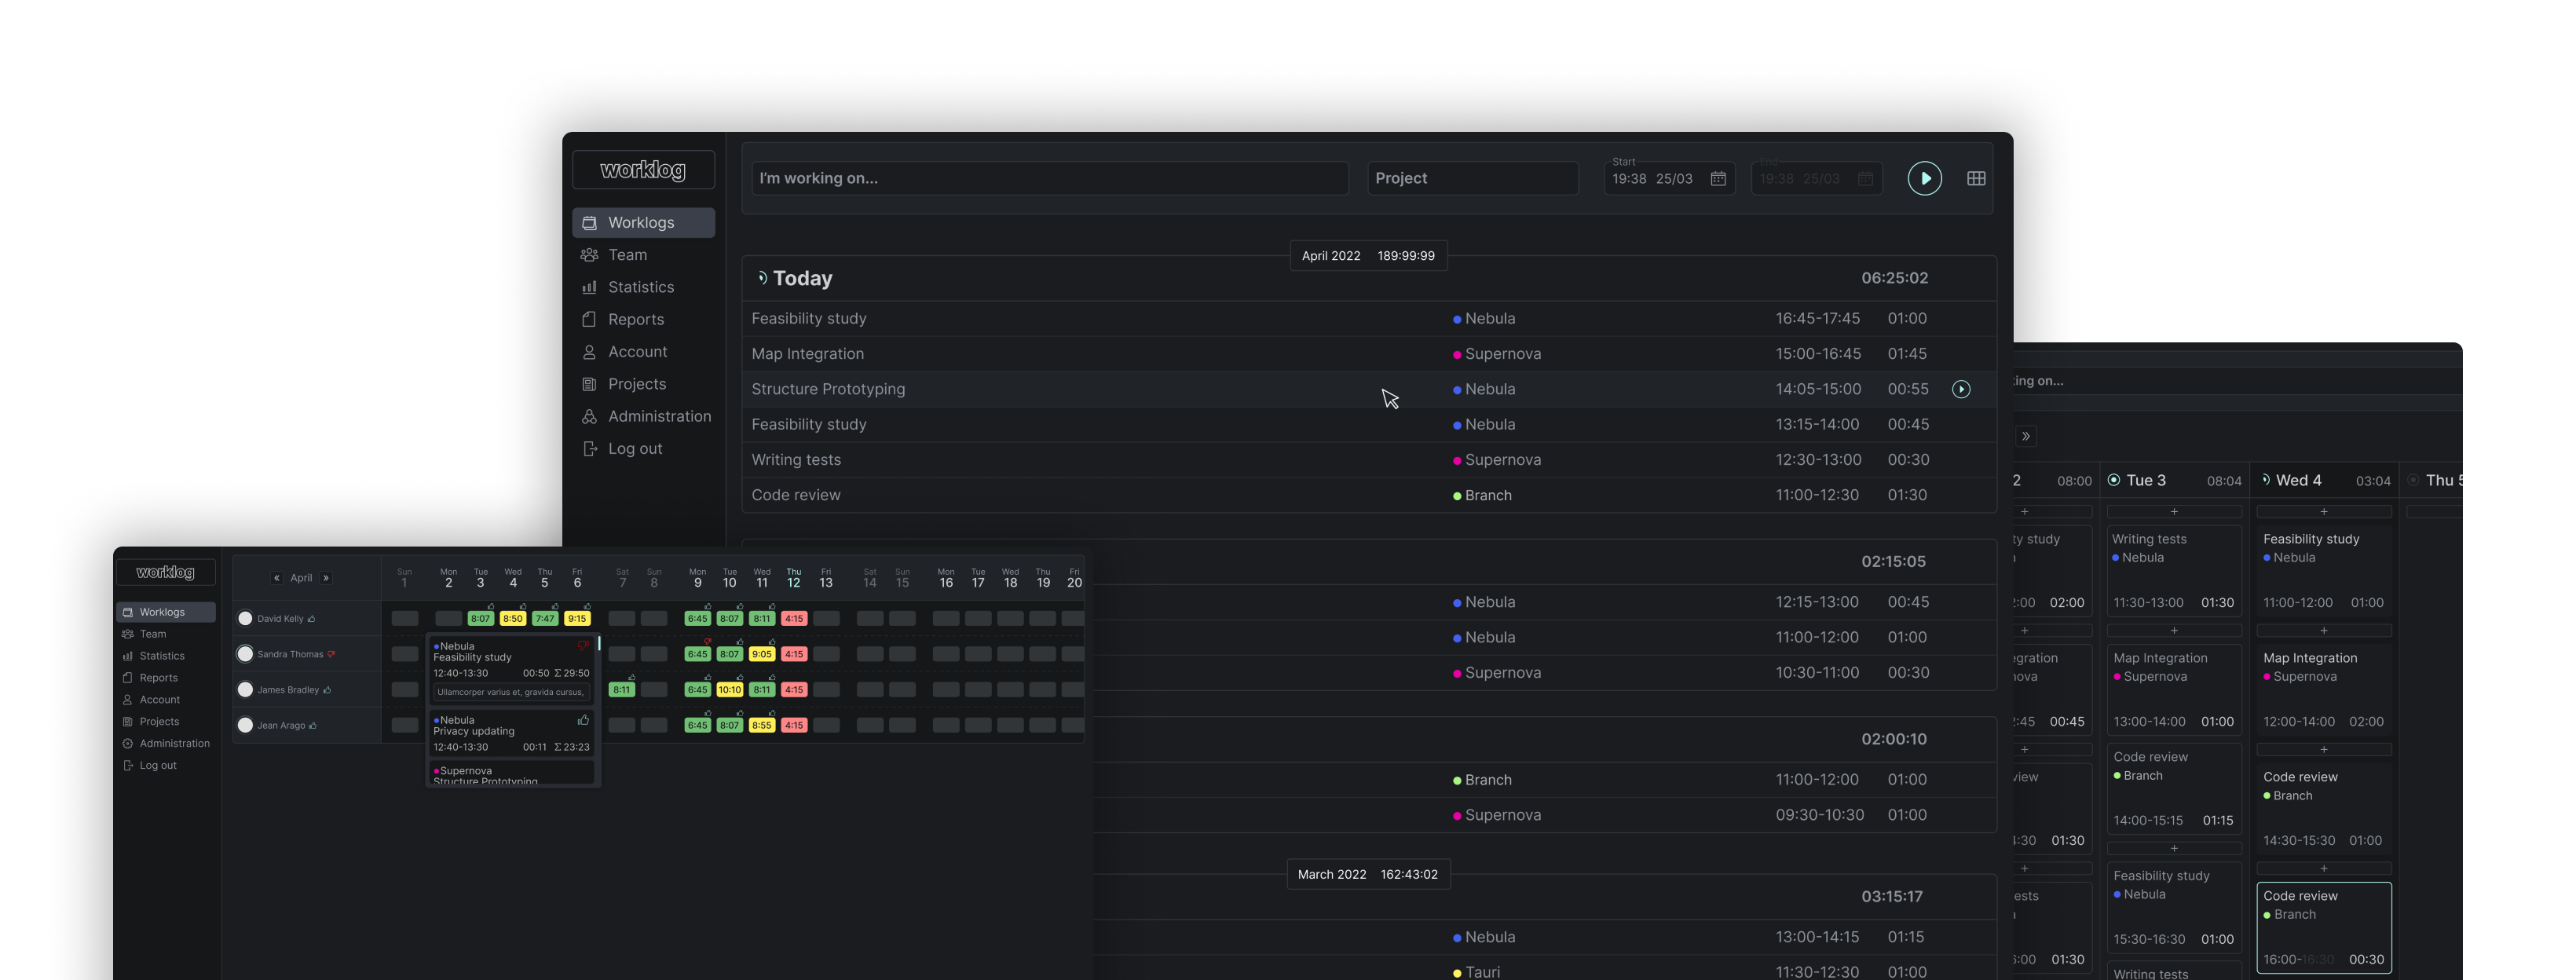Add entry via plus button under Tue 3 header
The width and height of the screenshot is (2576, 980).
(x=2174, y=512)
